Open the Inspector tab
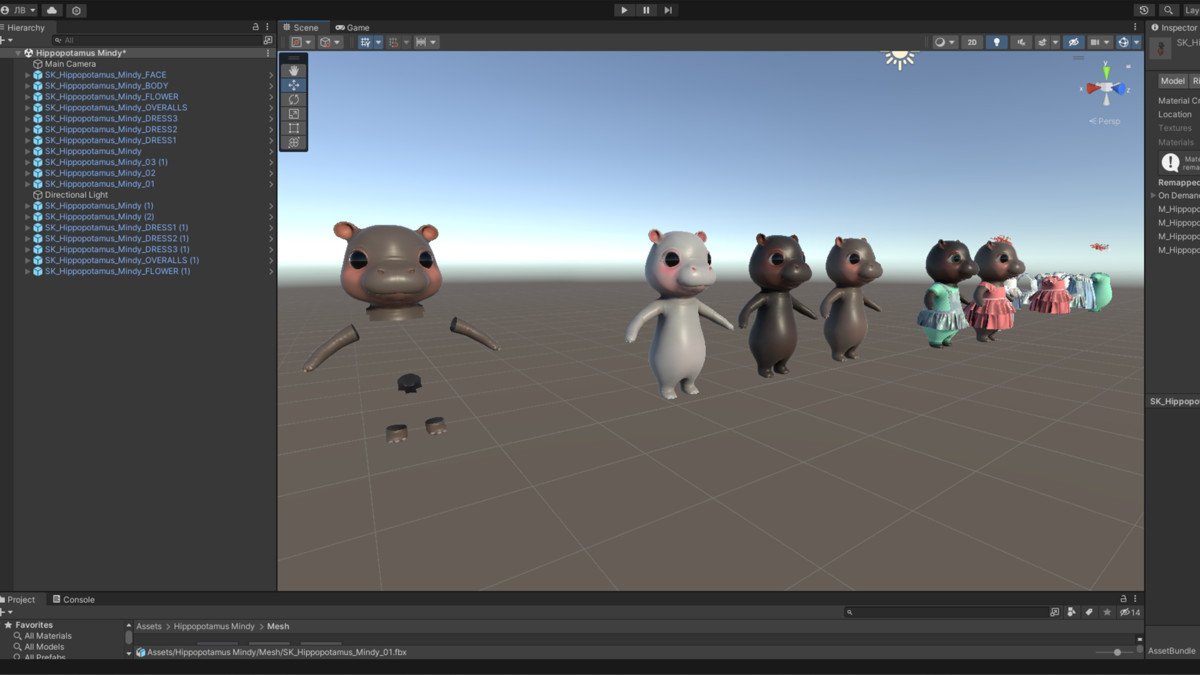The image size is (1200, 675). (x=1174, y=27)
